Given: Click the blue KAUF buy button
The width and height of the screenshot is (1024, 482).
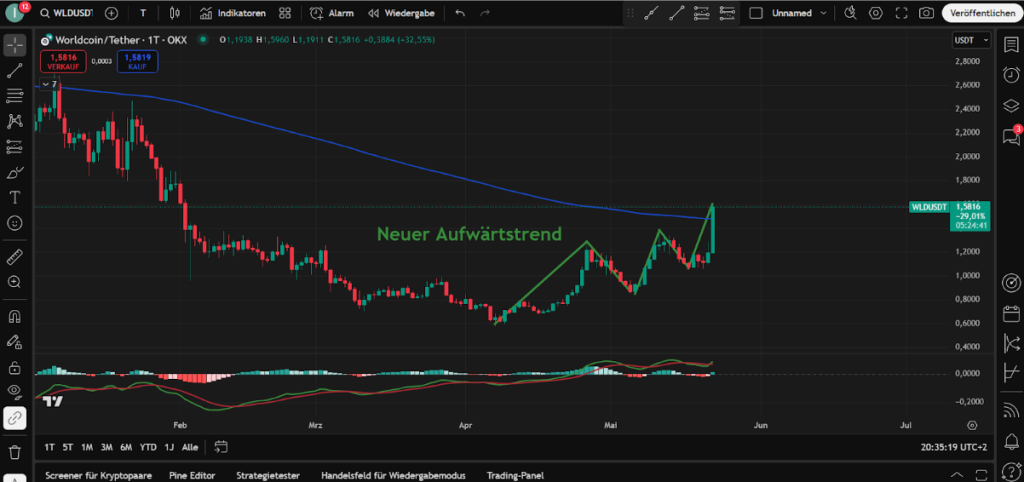Looking at the screenshot, I should click(x=135, y=61).
